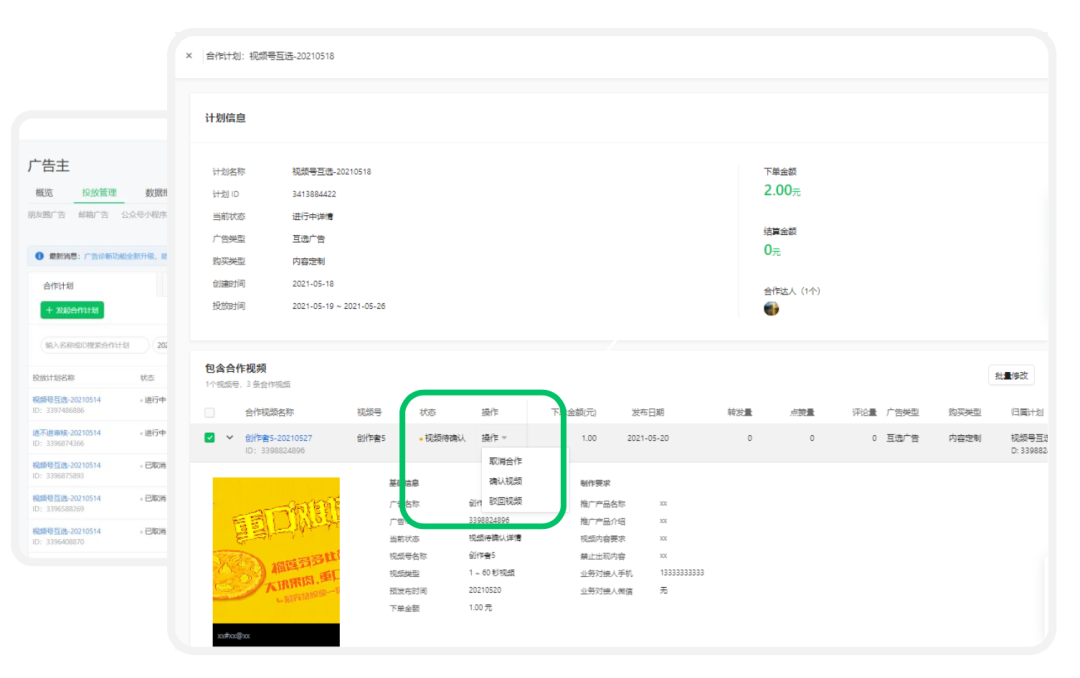Click the cooperation plan search input field
This screenshot has height=678, width=1080.
coord(92,345)
